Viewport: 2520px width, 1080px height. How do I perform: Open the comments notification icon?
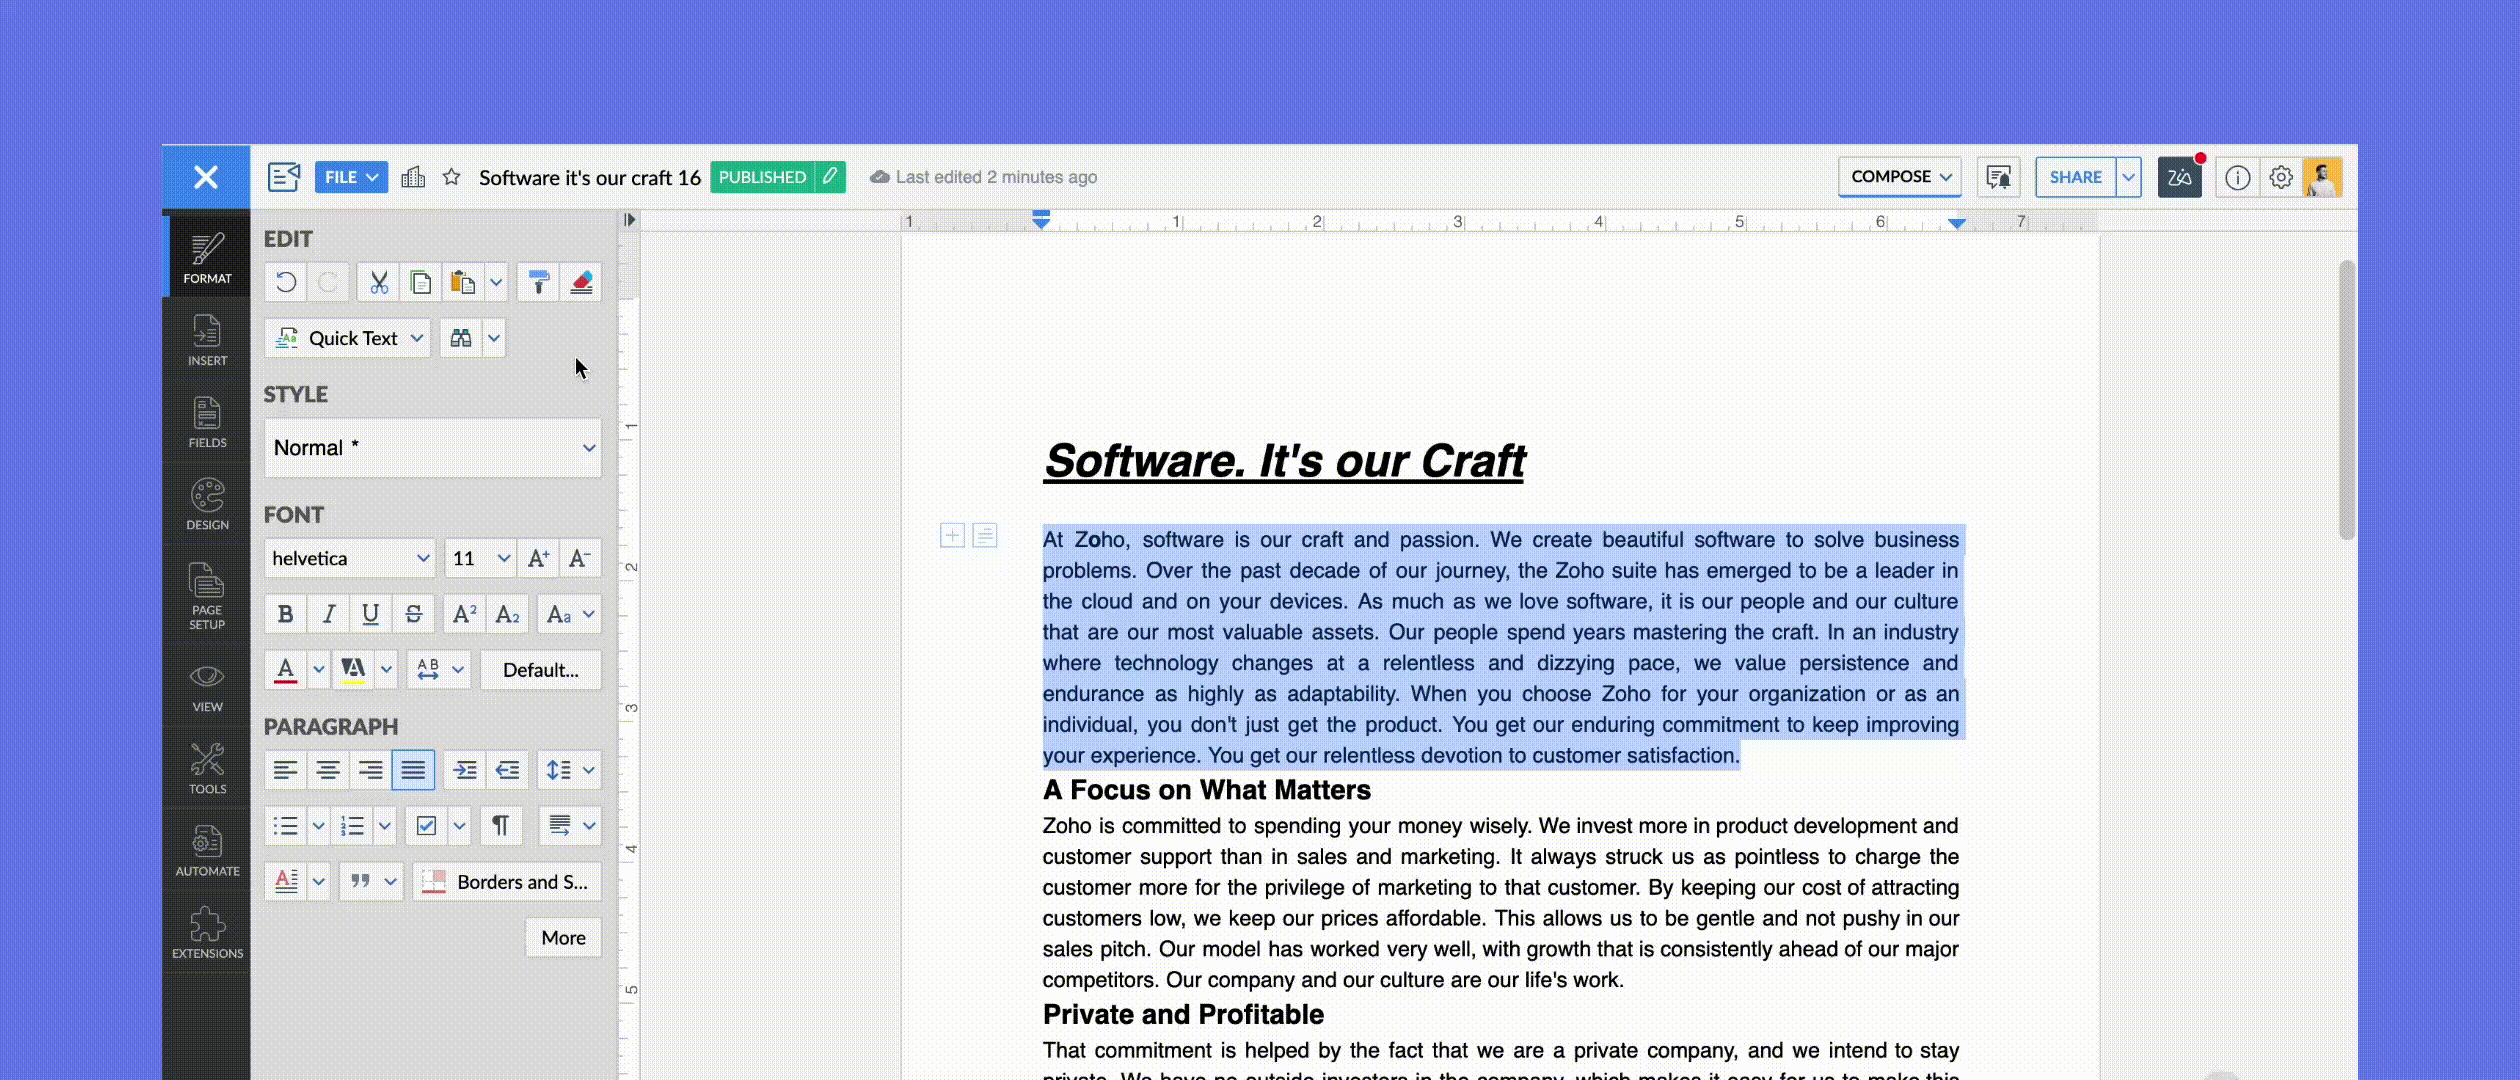1998,177
